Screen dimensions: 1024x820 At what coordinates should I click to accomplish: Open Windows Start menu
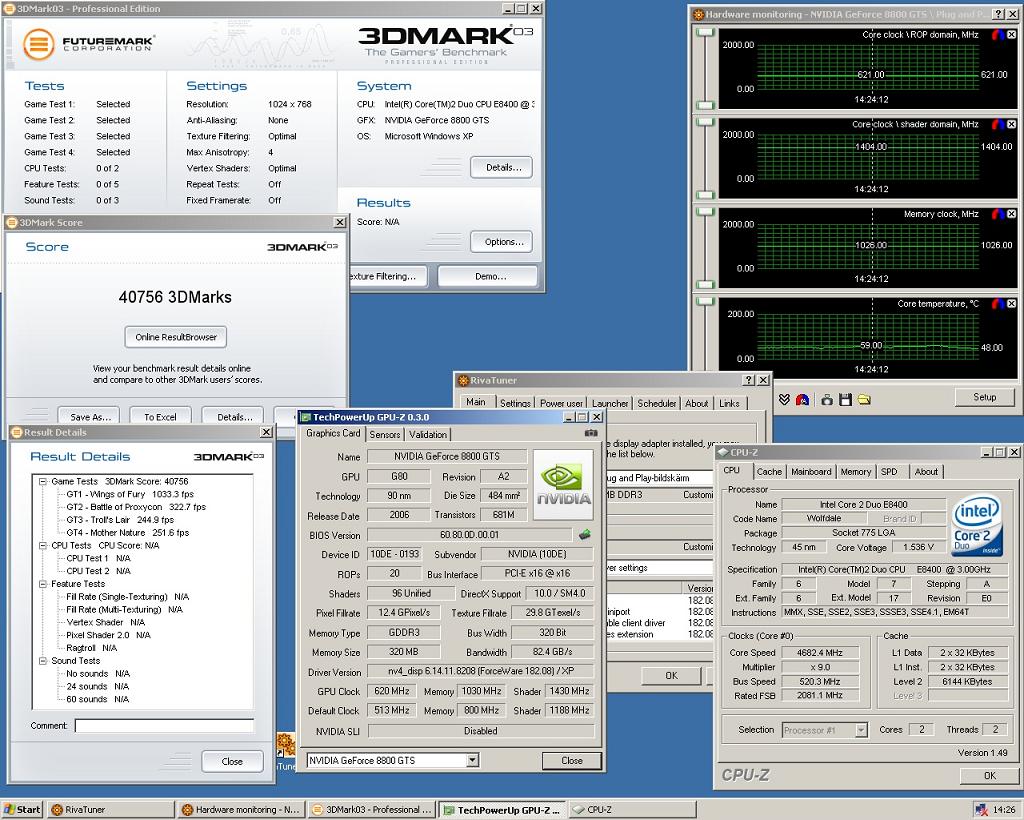pyautogui.click(x=22, y=810)
